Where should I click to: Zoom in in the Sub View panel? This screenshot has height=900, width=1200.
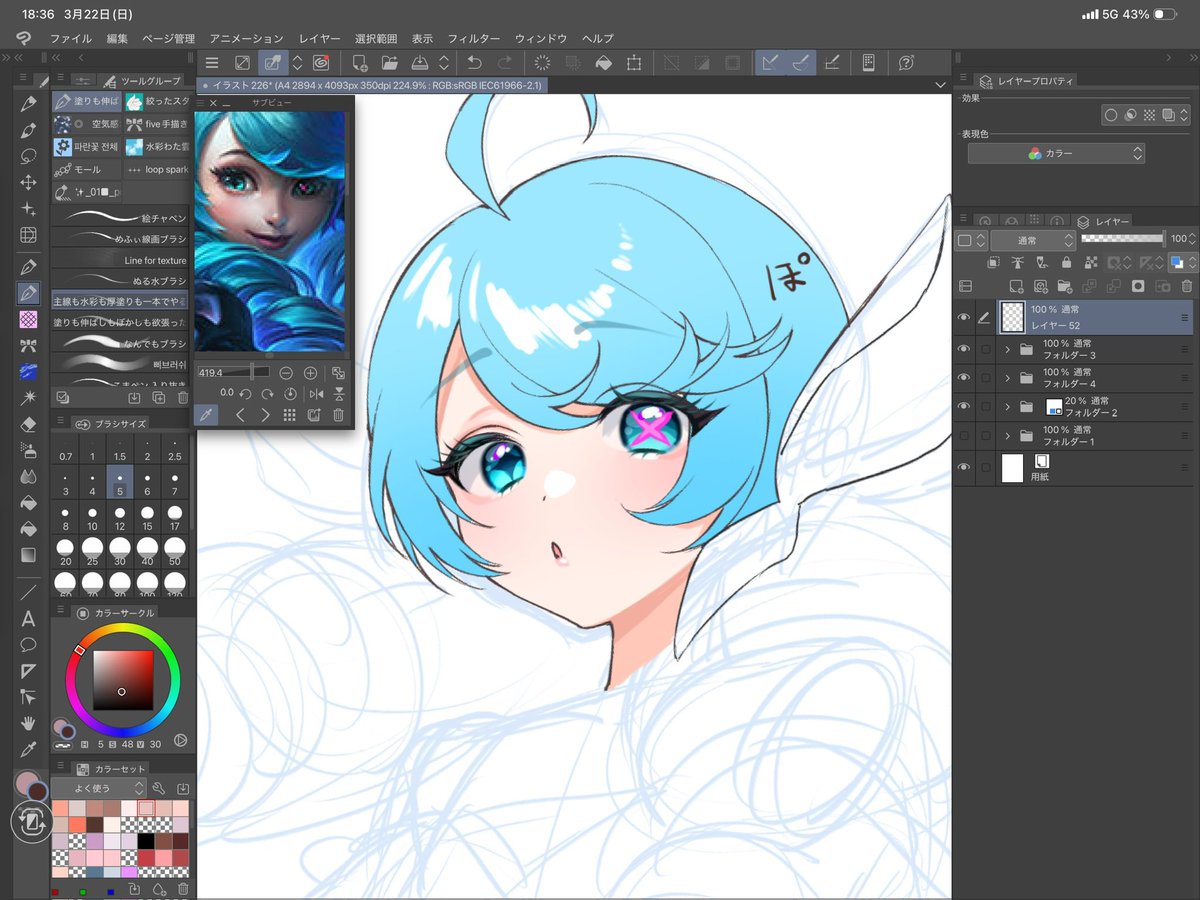point(311,372)
